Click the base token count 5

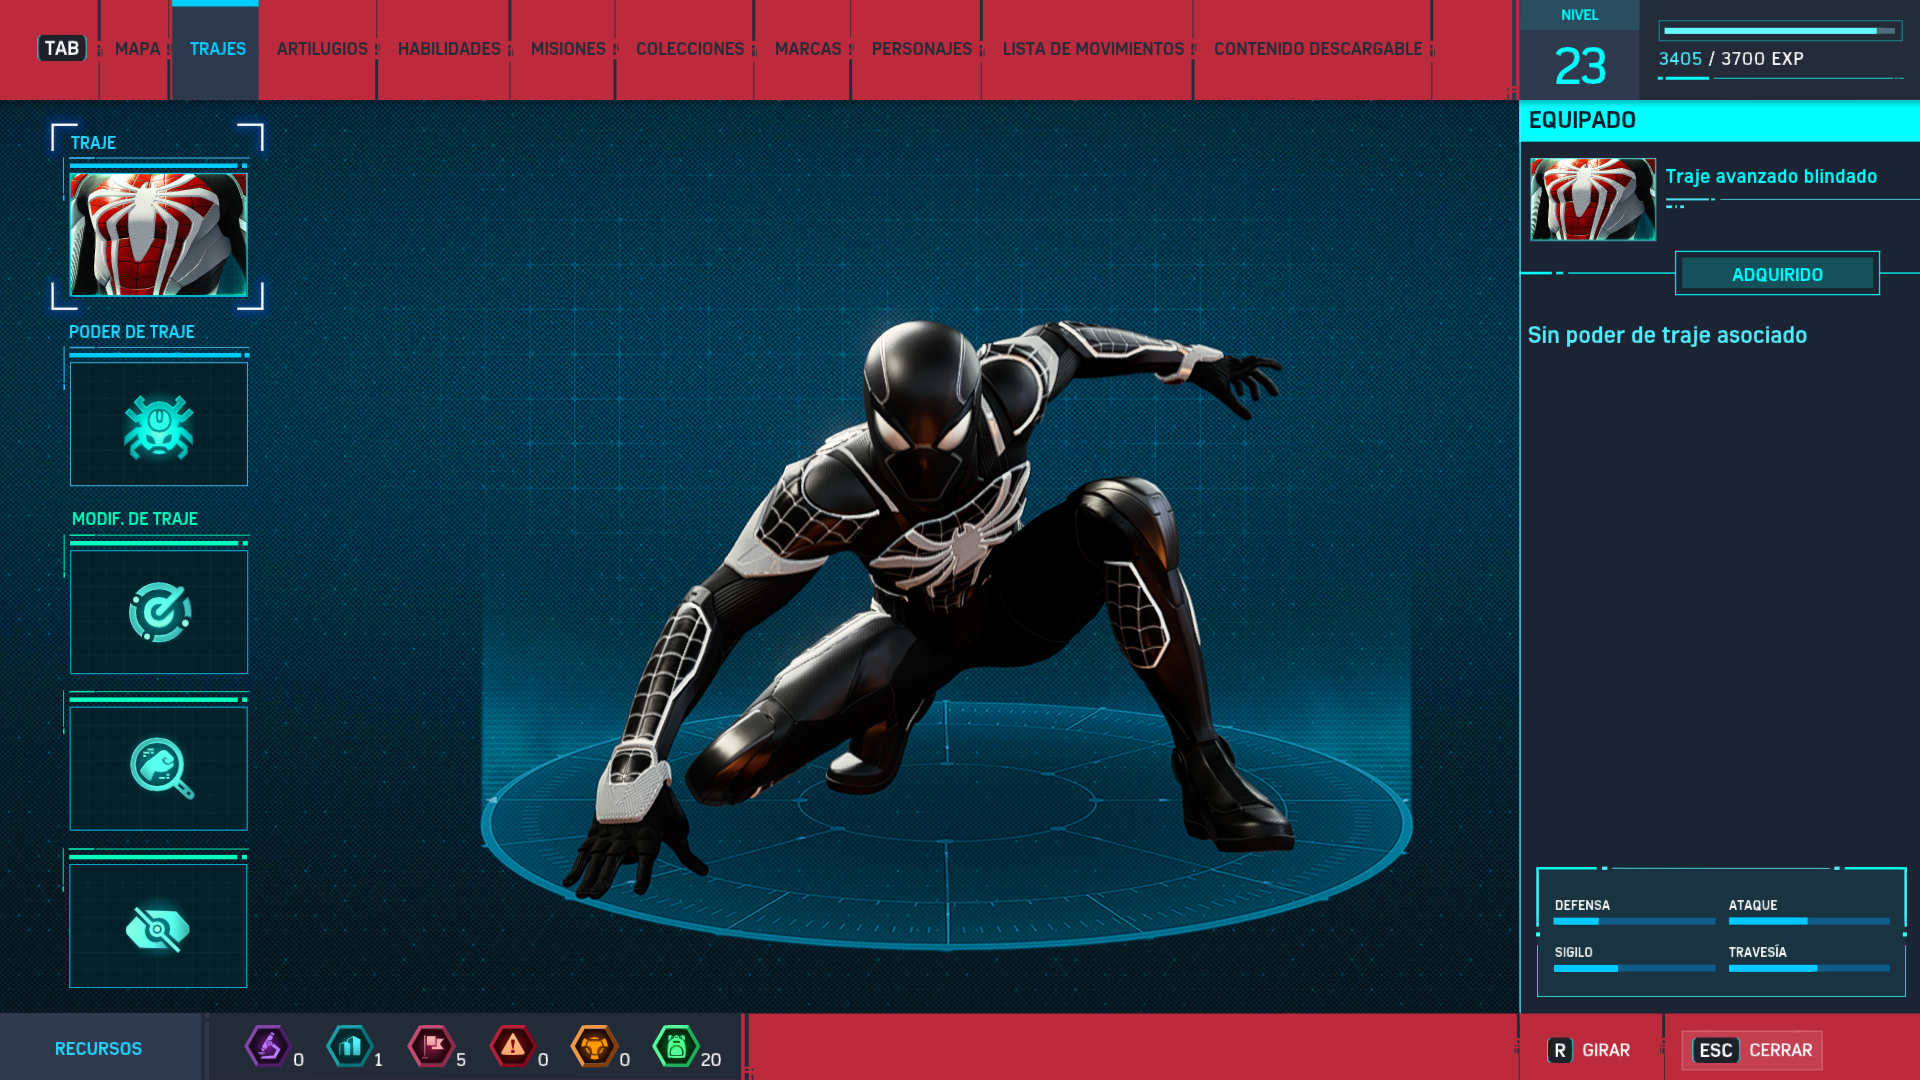coord(461,1059)
